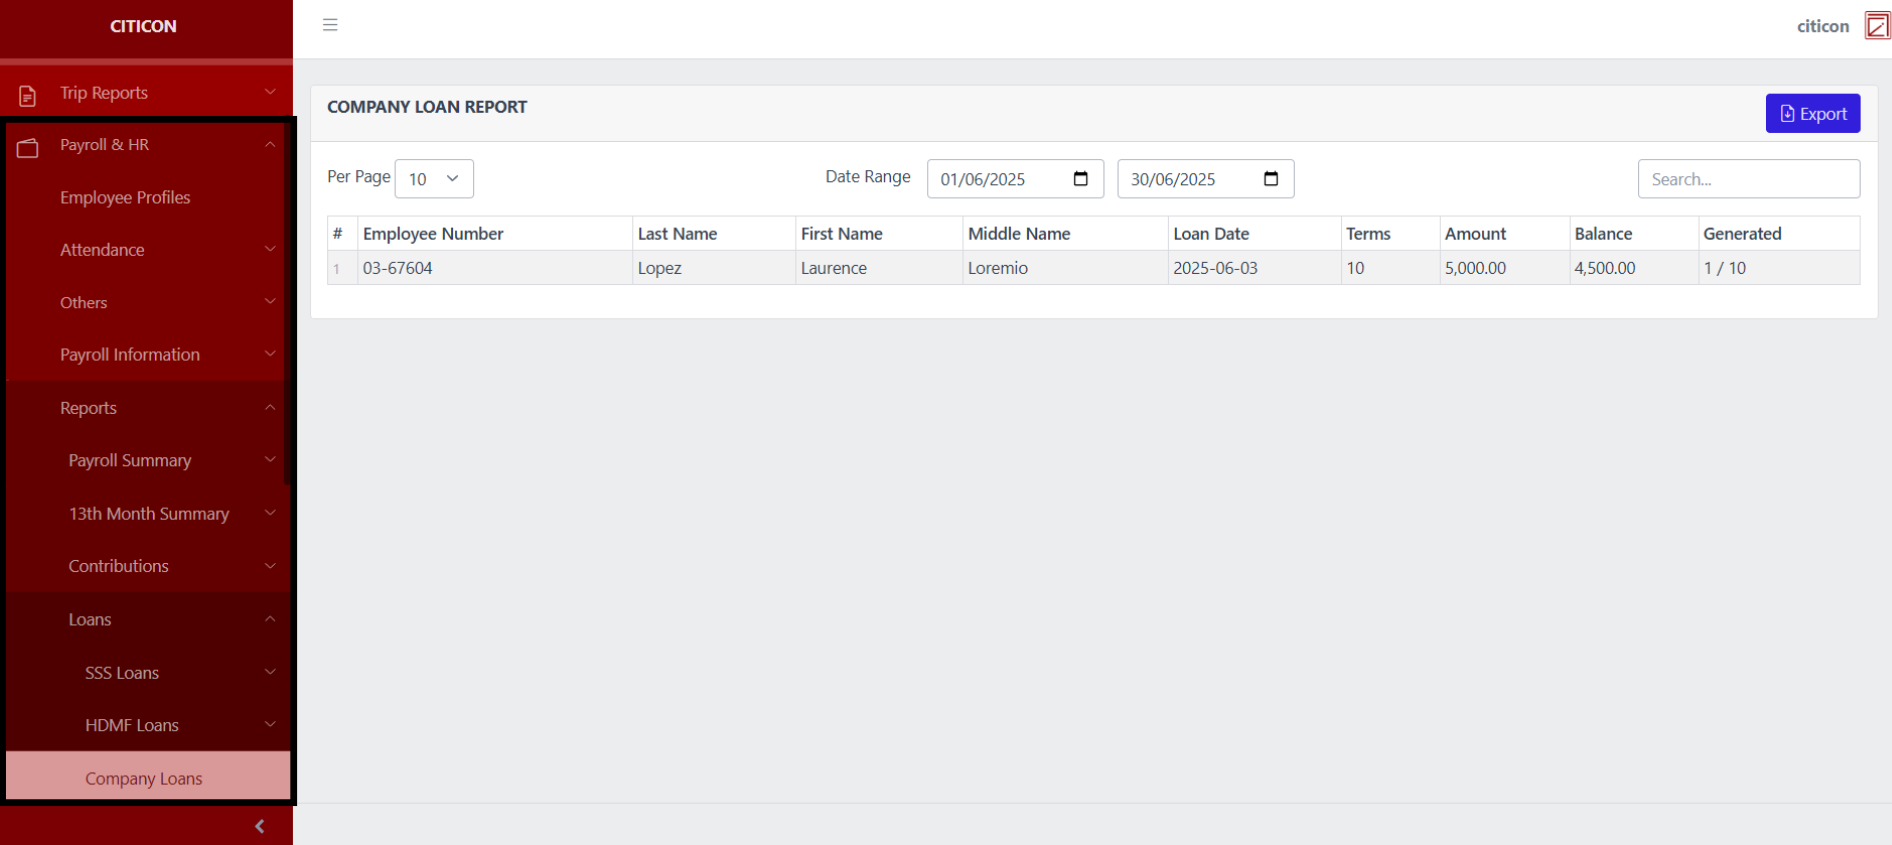Expand the Attendance submenu
1892x845 pixels.
pos(146,250)
